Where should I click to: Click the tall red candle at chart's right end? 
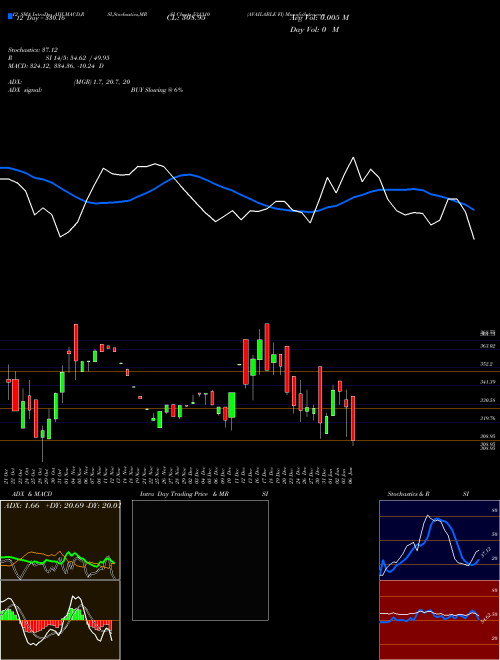[353, 418]
